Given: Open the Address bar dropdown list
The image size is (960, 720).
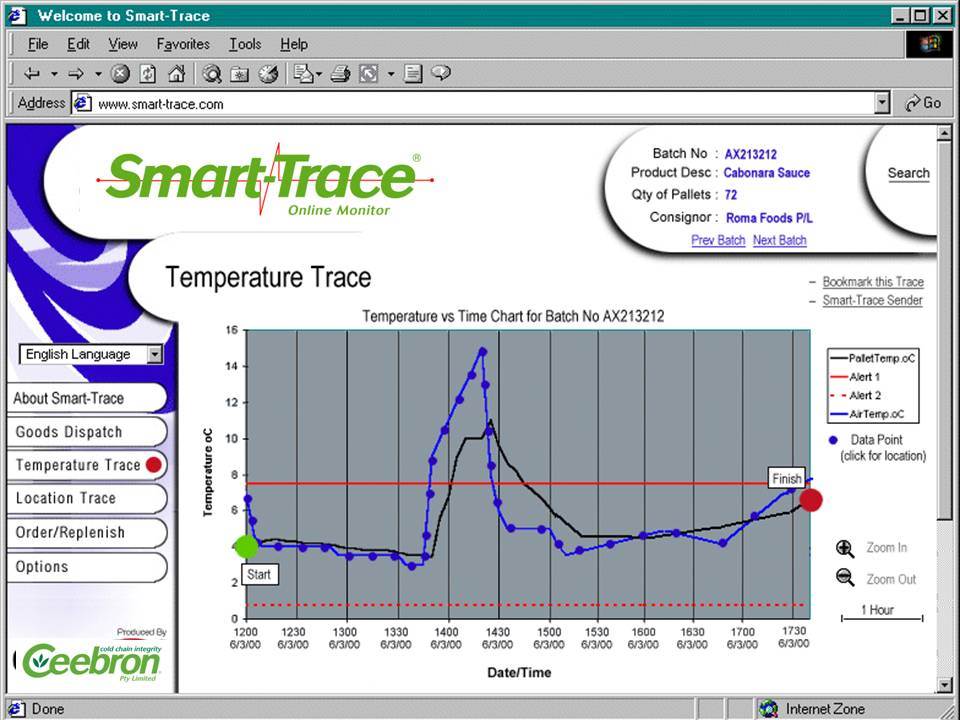Looking at the screenshot, I should (882, 103).
